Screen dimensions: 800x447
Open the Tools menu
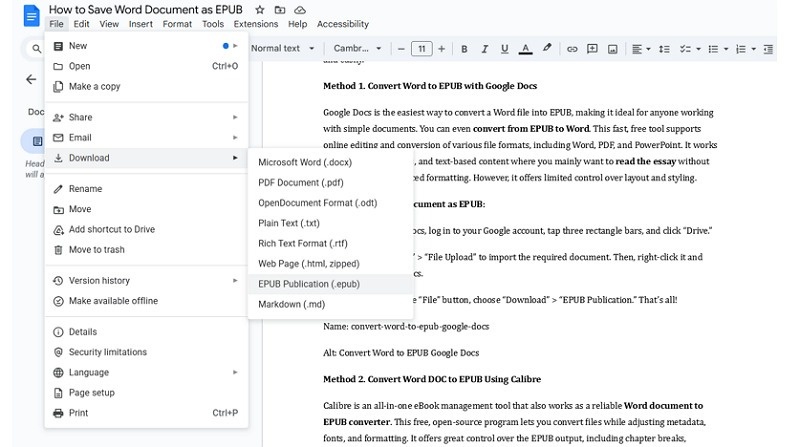click(x=213, y=24)
